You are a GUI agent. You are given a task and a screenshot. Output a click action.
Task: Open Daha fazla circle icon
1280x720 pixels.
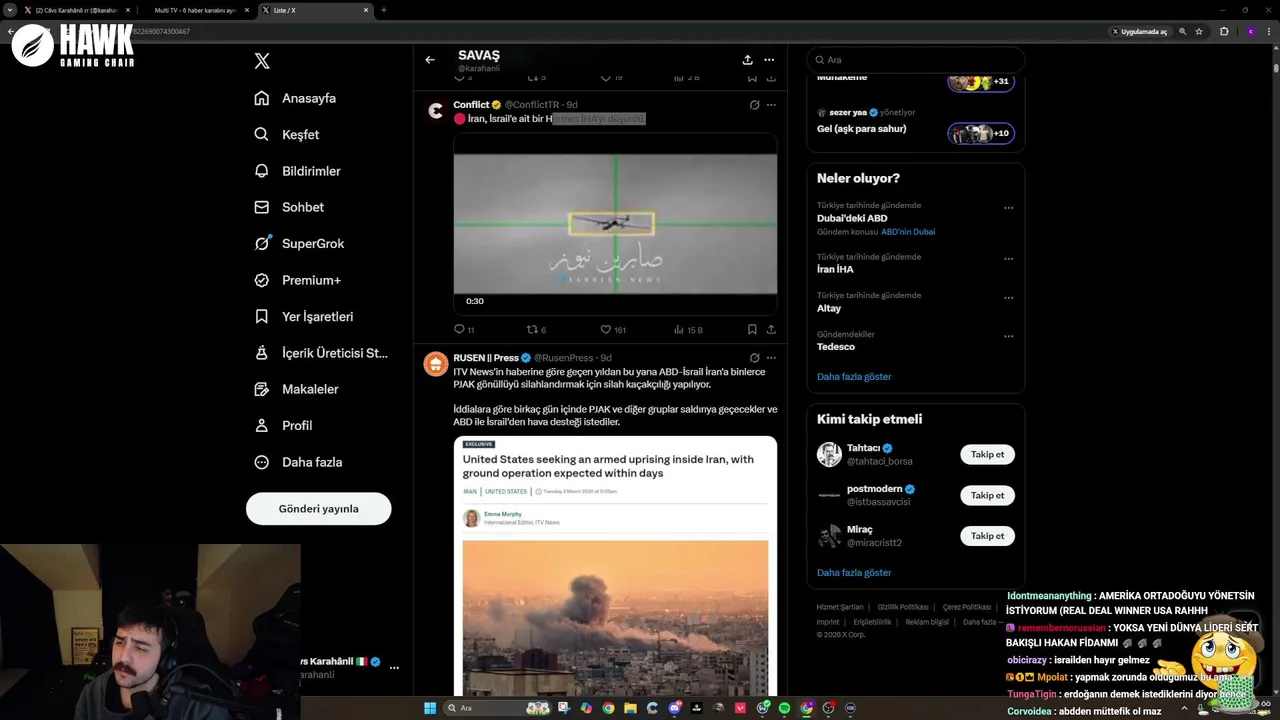[x=262, y=462]
